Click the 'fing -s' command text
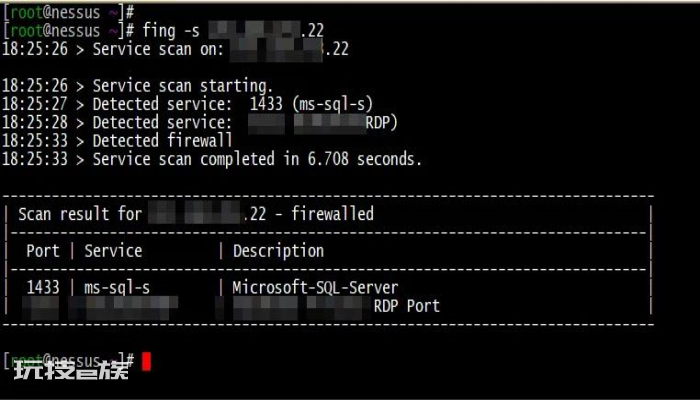This screenshot has height=400, width=700. tap(171, 31)
